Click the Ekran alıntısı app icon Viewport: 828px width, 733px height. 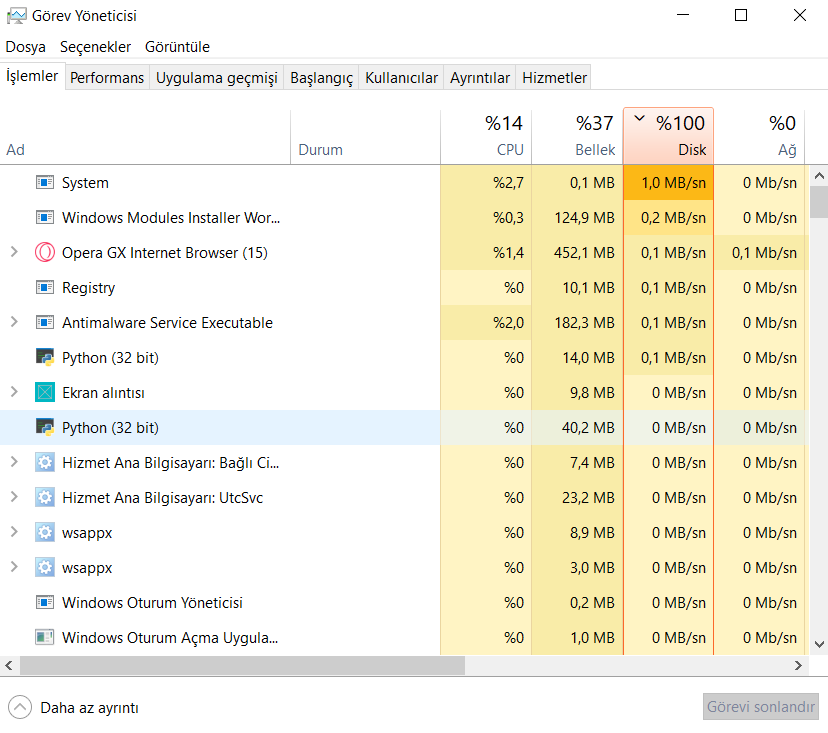(45, 393)
